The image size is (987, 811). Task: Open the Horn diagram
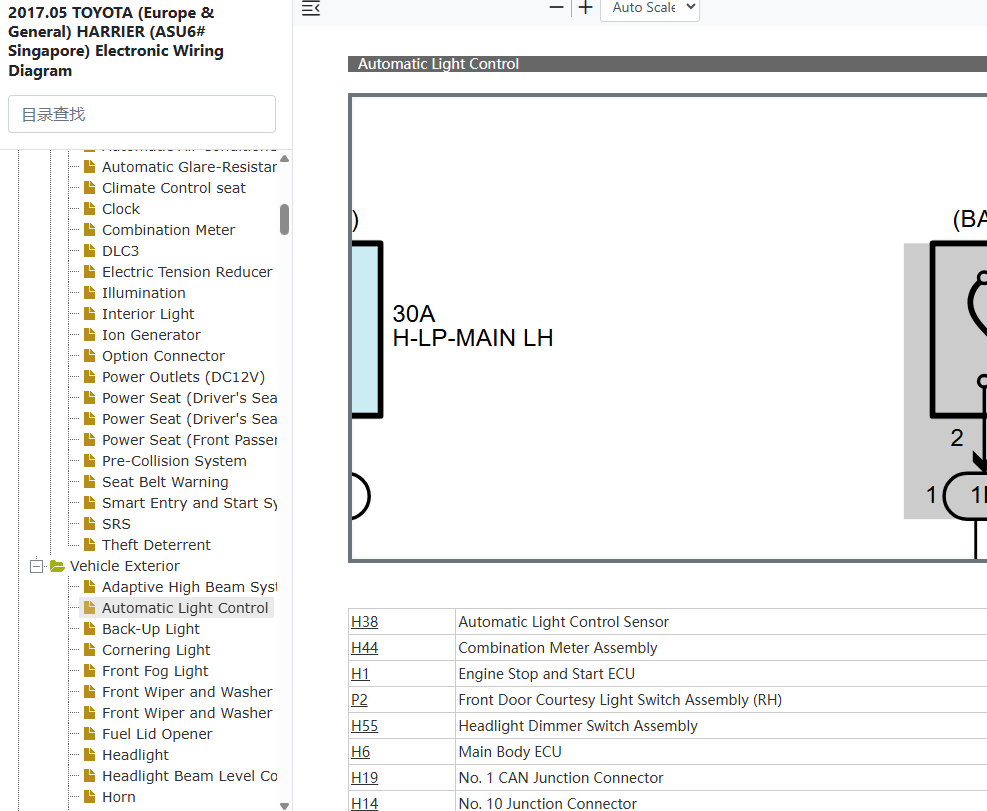(118, 797)
